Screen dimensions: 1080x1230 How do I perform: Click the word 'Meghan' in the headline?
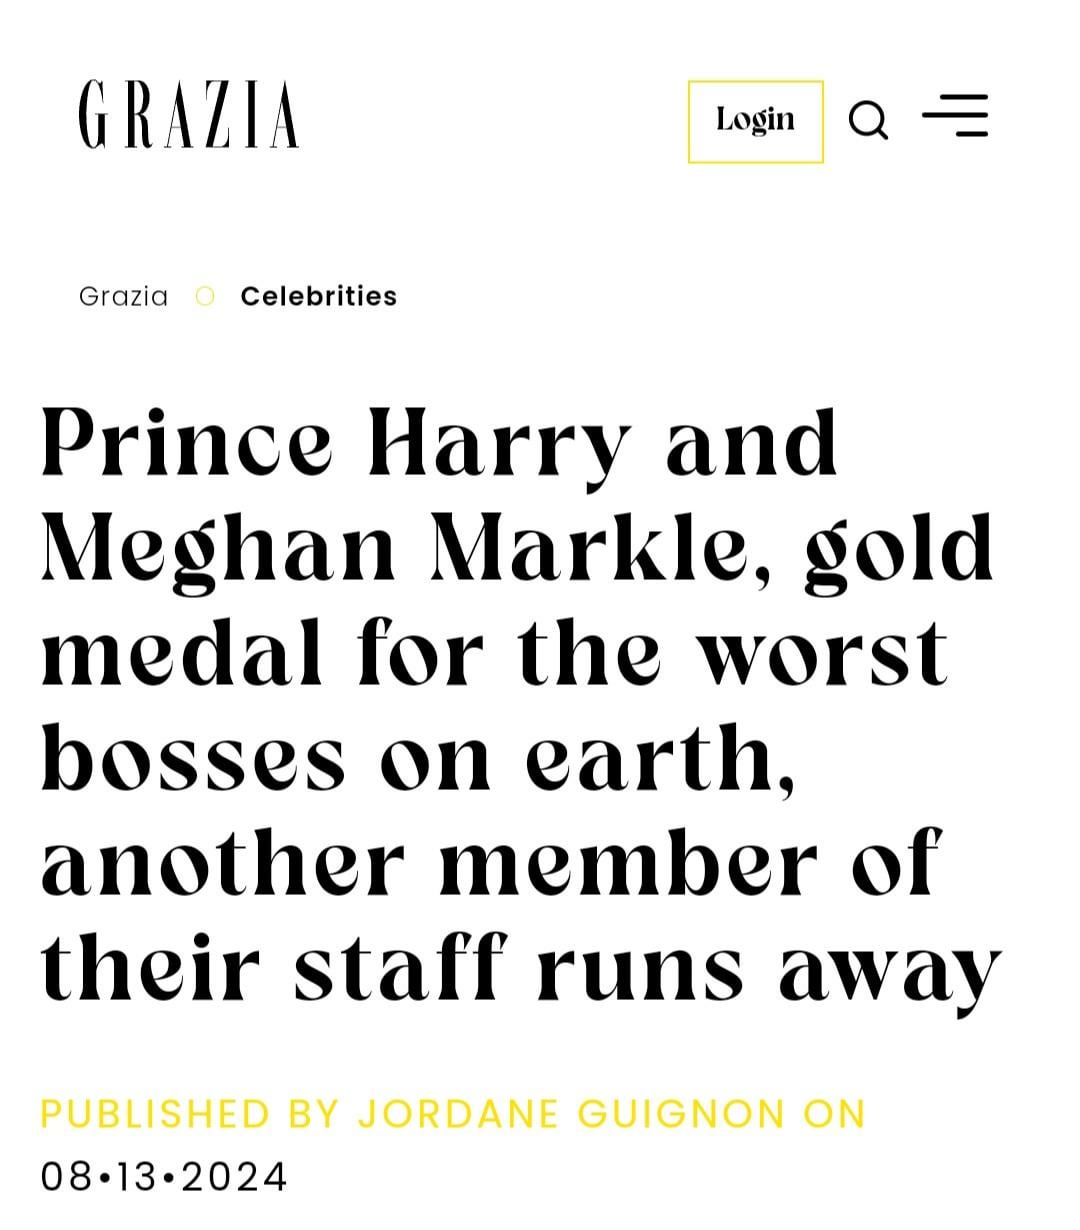click(219, 550)
